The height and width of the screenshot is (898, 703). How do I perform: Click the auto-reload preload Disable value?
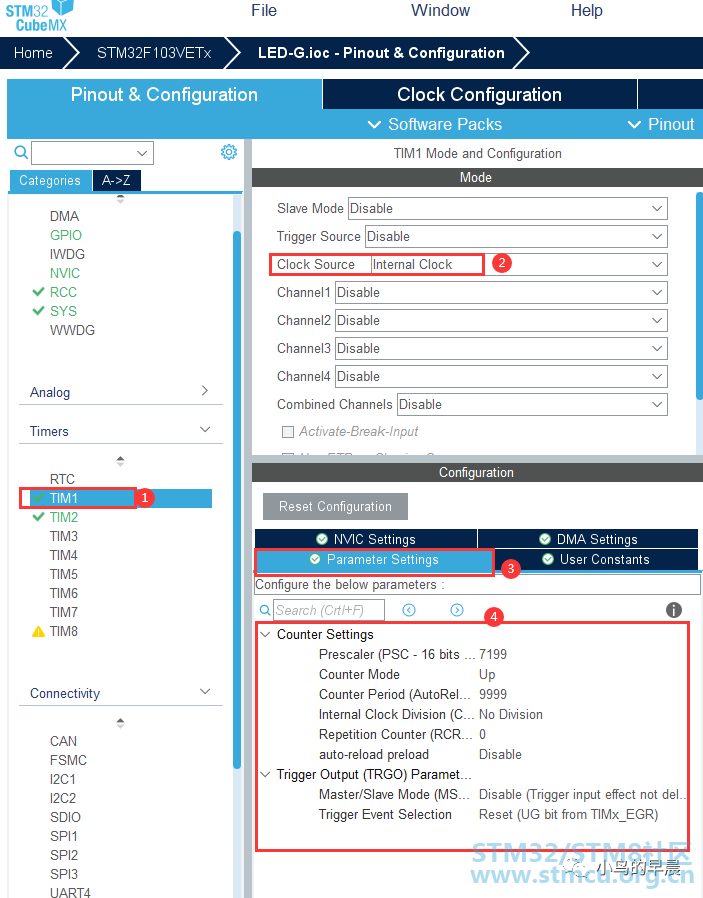500,754
